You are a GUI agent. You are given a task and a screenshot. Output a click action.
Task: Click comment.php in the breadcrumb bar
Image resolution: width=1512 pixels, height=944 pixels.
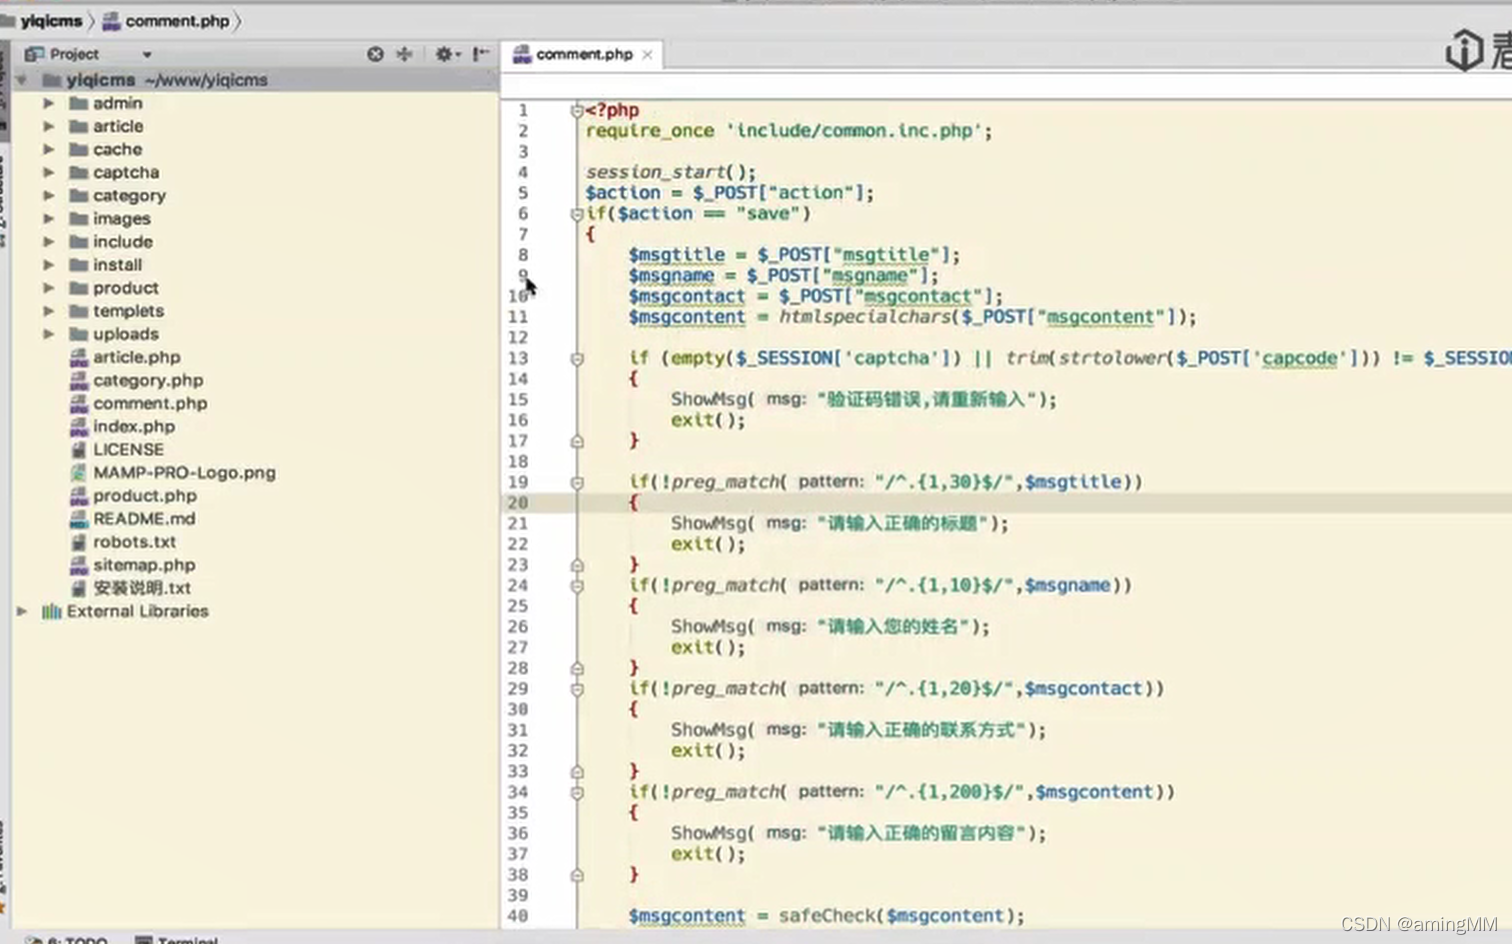[x=177, y=21]
